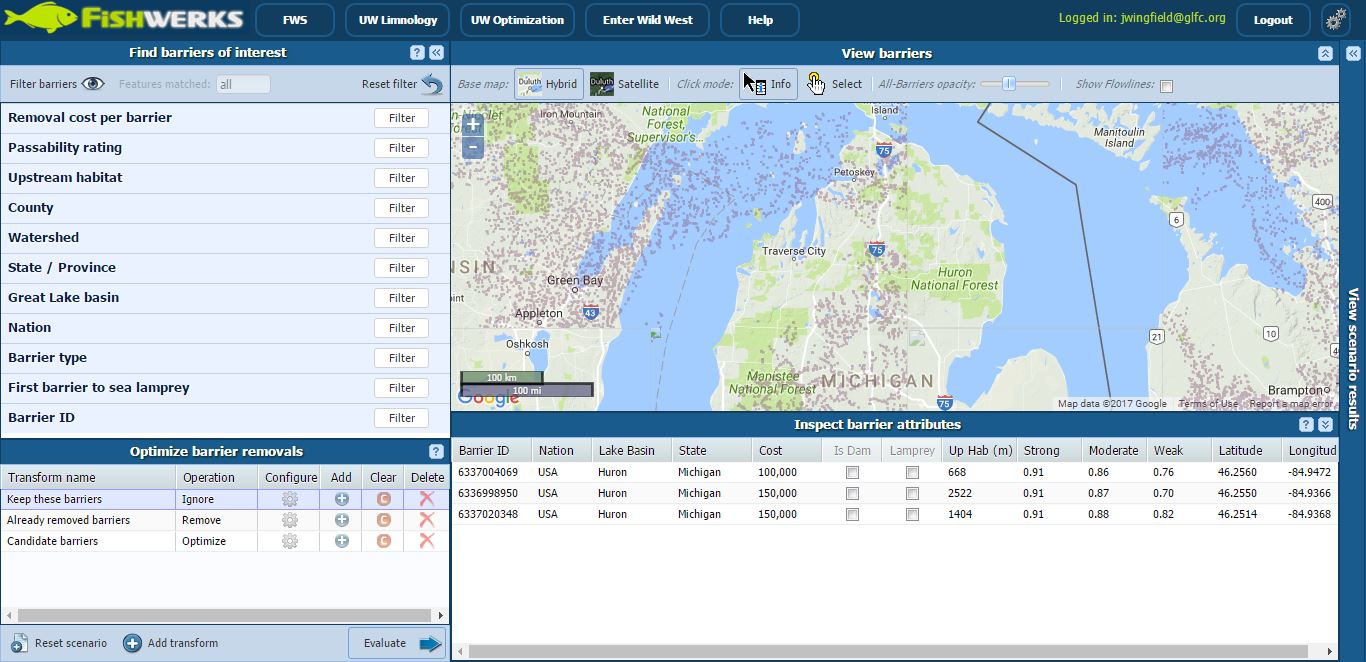
Task: Delete the Candidate barriers transform
Action: [x=426, y=540]
